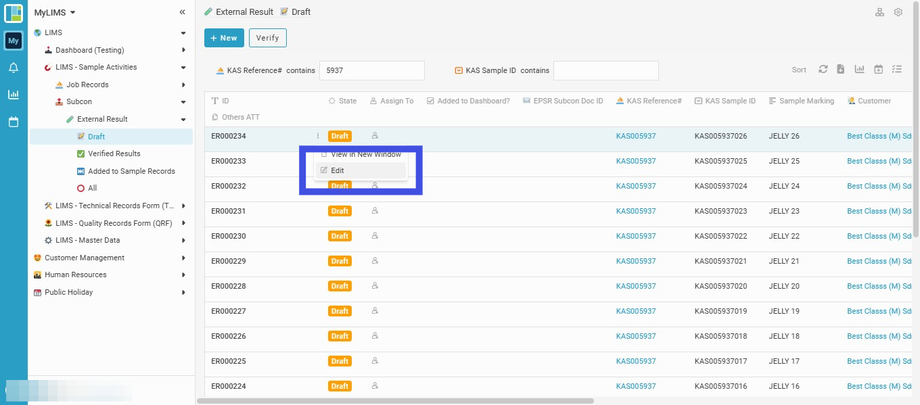Click the assign person icon on row ER000231
Image resolution: width=920 pixels, height=405 pixels.
375,210
